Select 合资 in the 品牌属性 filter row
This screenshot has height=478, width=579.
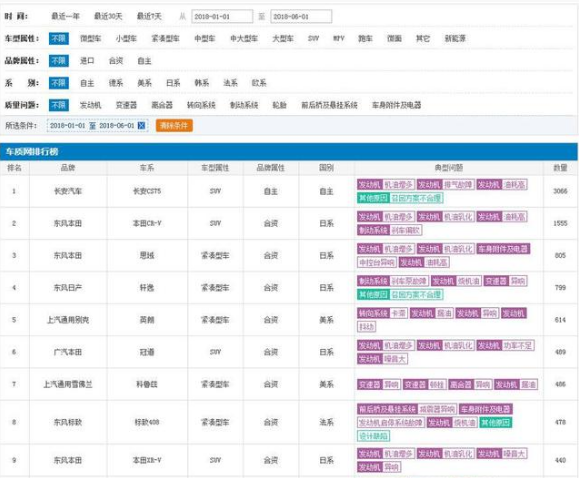pos(116,61)
